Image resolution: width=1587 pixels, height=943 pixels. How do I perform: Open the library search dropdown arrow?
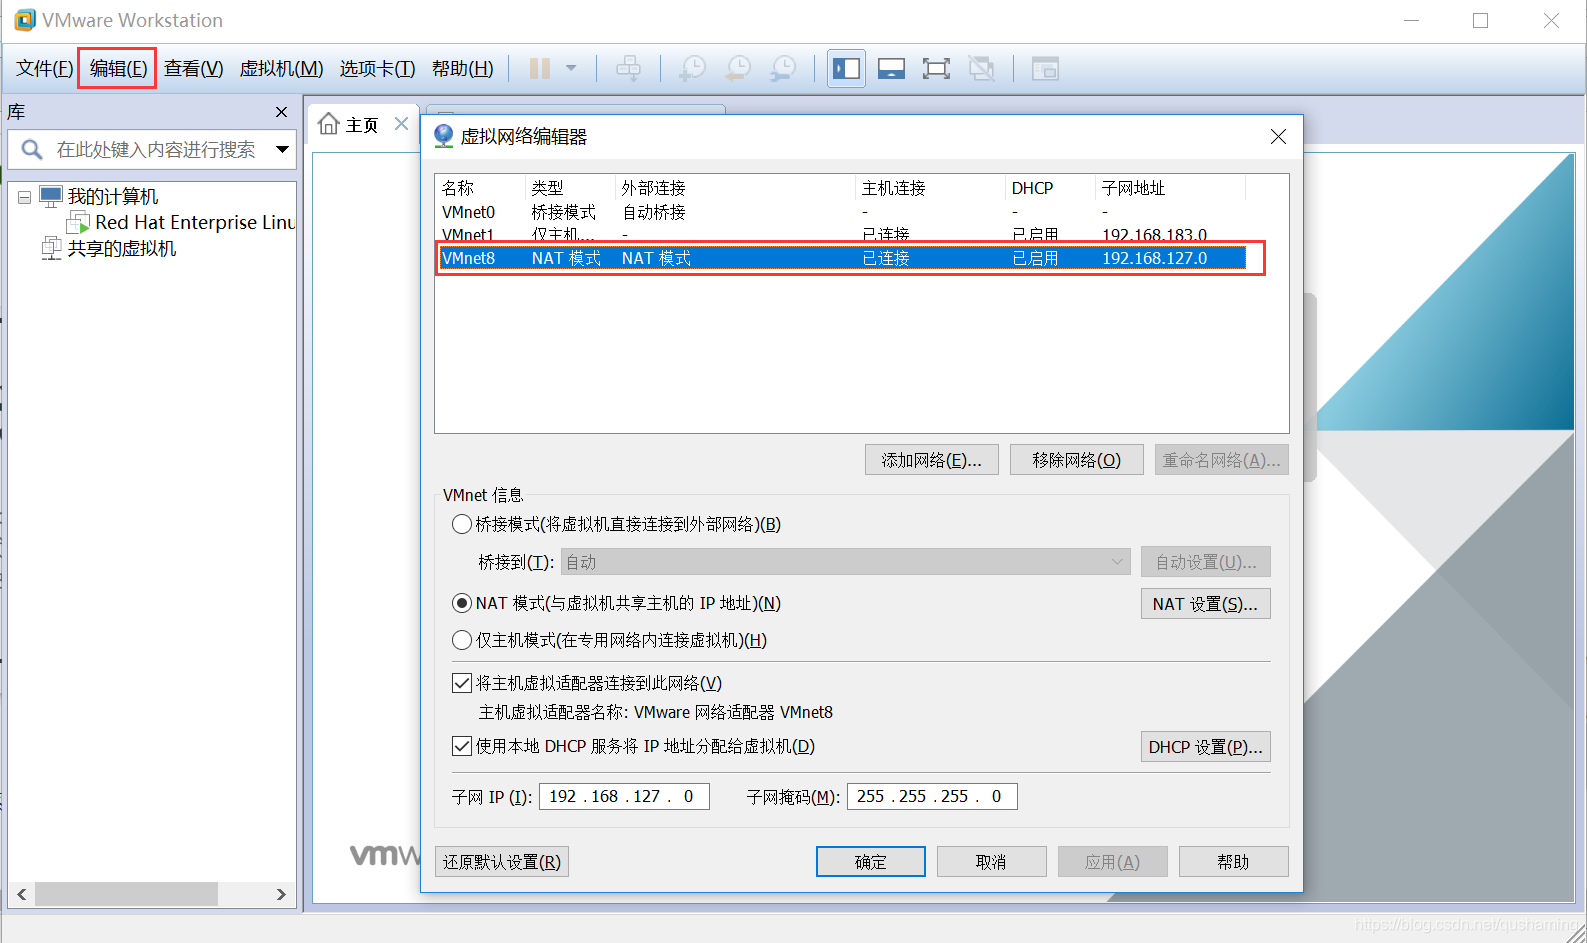click(283, 149)
